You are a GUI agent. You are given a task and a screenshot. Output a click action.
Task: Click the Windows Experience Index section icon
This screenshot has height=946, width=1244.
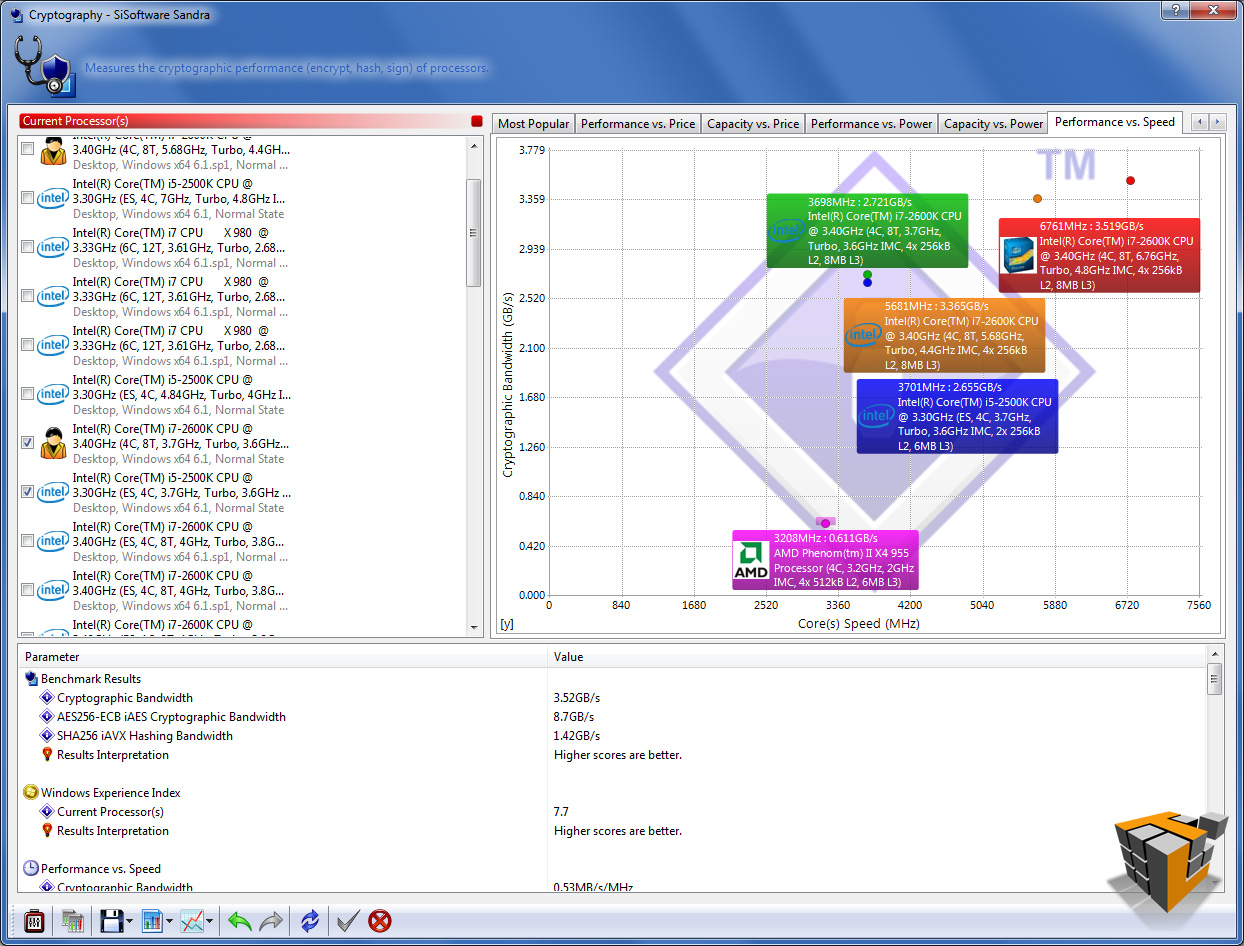[31, 793]
